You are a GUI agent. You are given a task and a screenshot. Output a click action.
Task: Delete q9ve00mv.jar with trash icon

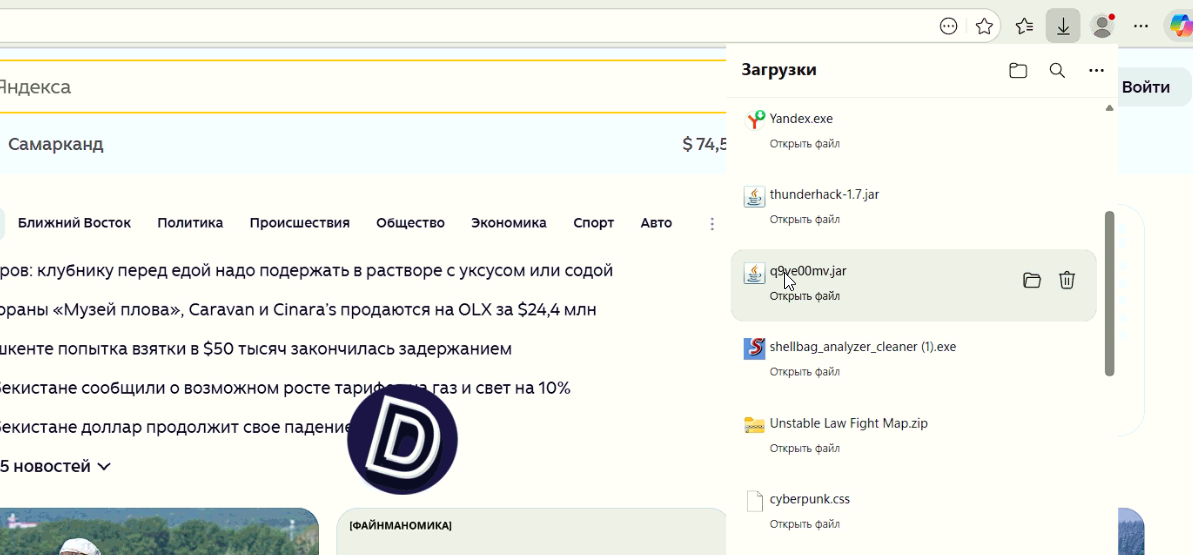tap(1067, 280)
